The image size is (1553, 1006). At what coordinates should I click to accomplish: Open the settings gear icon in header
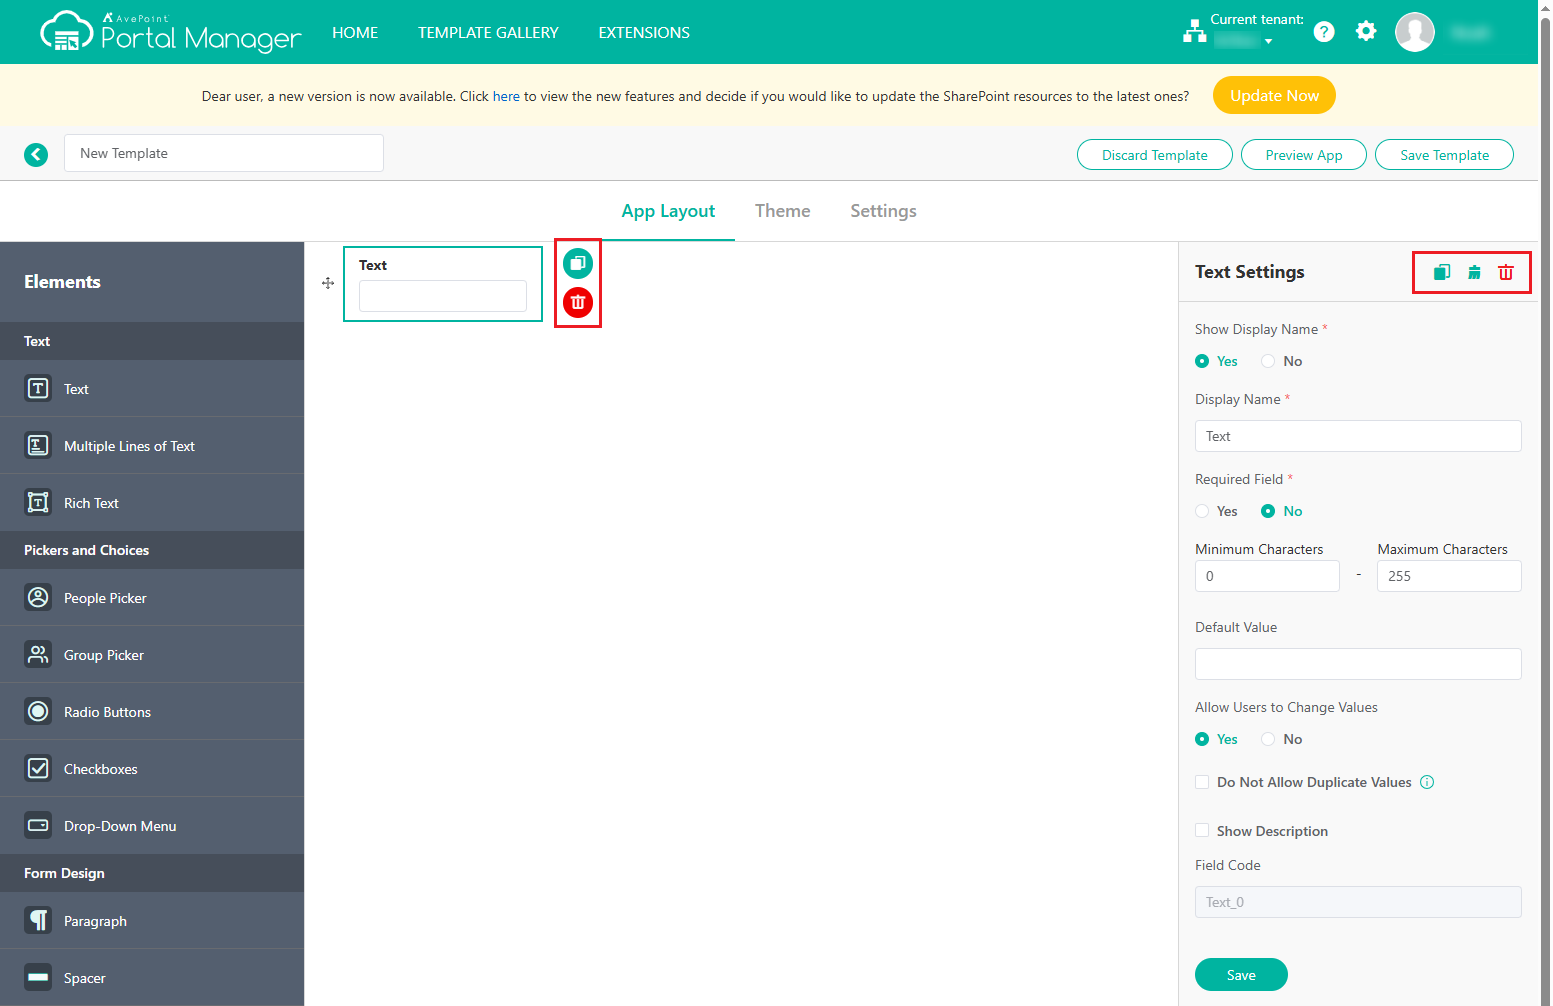point(1366,32)
